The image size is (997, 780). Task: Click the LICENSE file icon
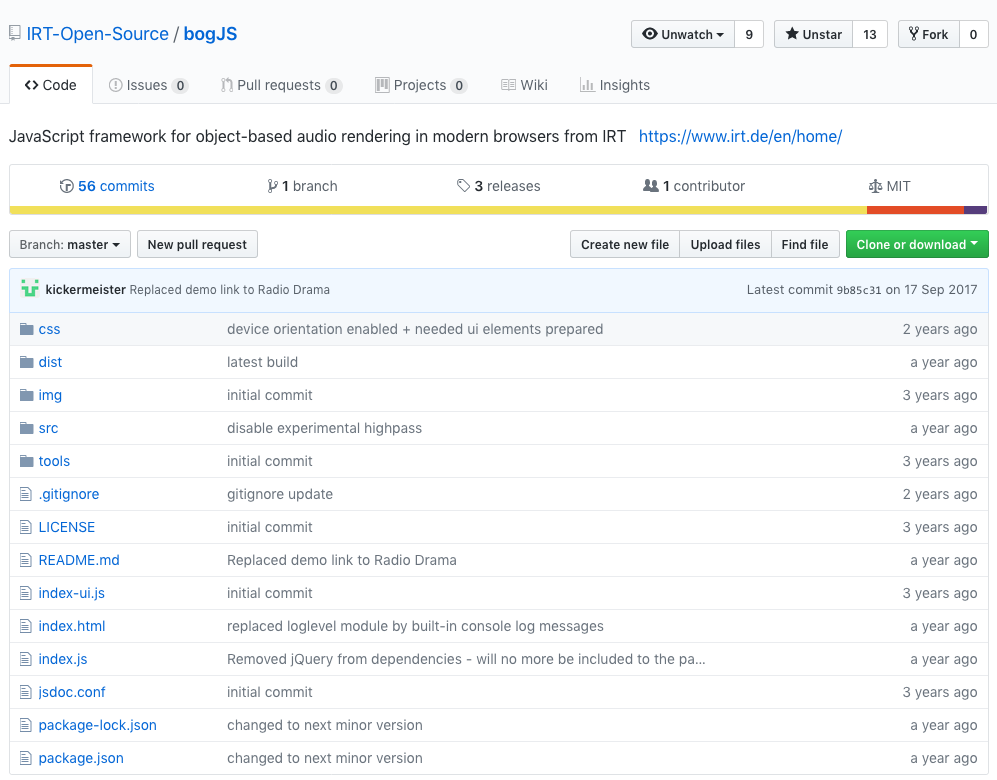(x=25, y=527)
